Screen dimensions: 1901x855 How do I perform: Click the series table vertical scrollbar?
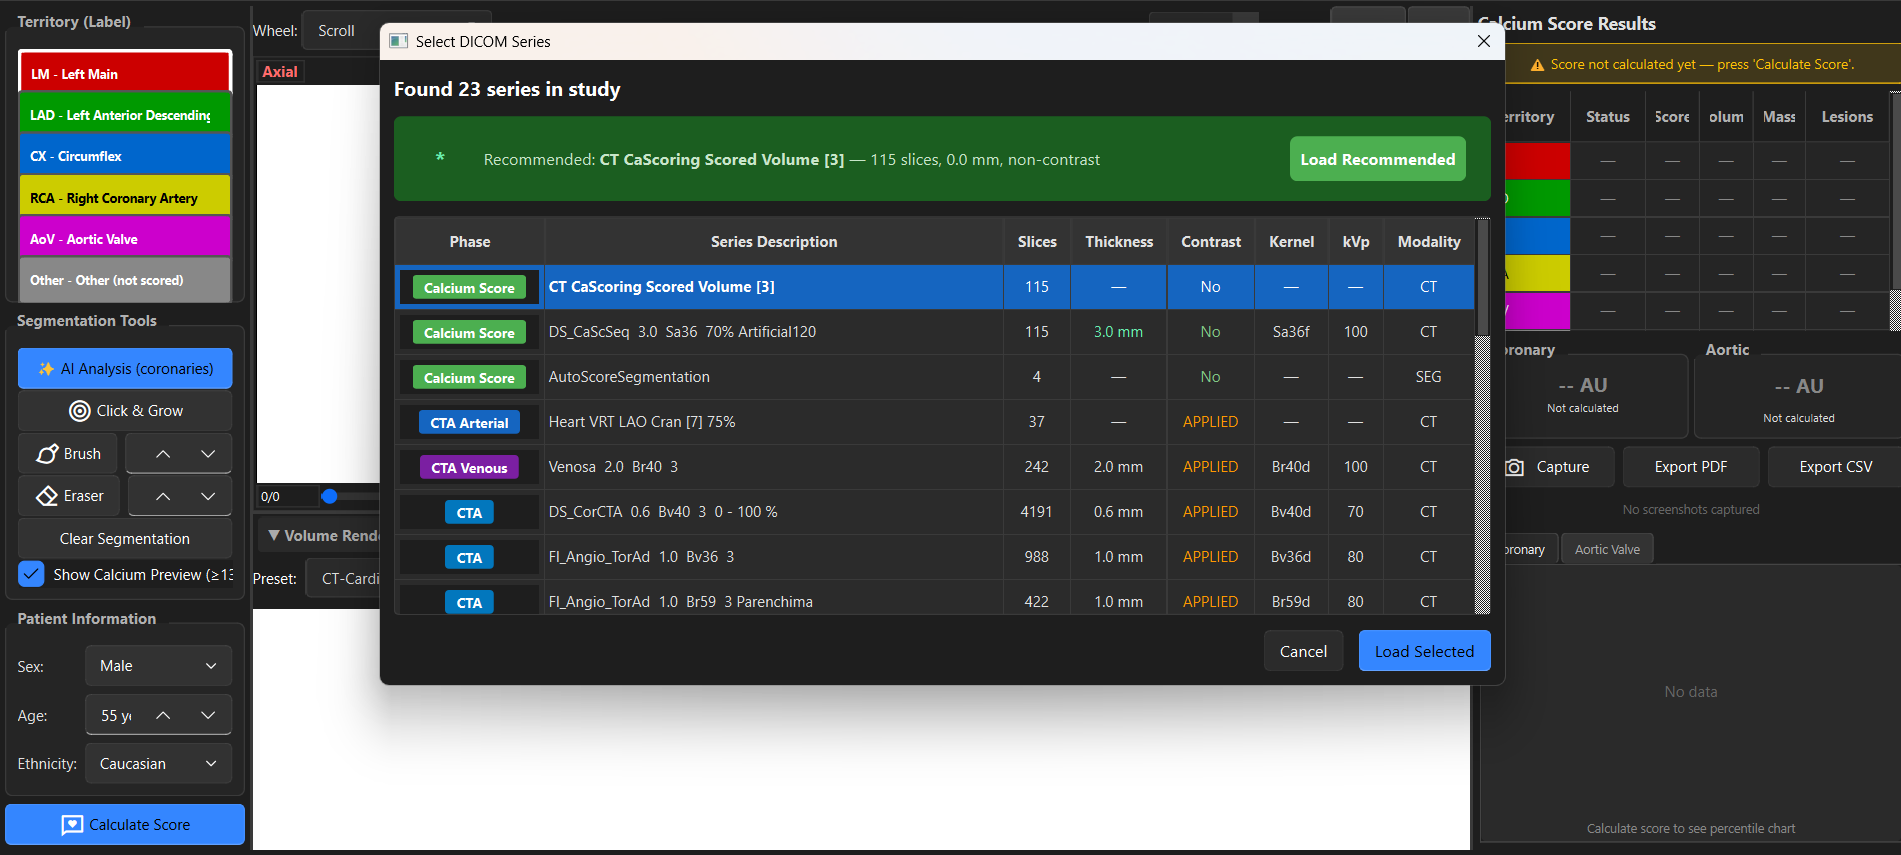1483,278
